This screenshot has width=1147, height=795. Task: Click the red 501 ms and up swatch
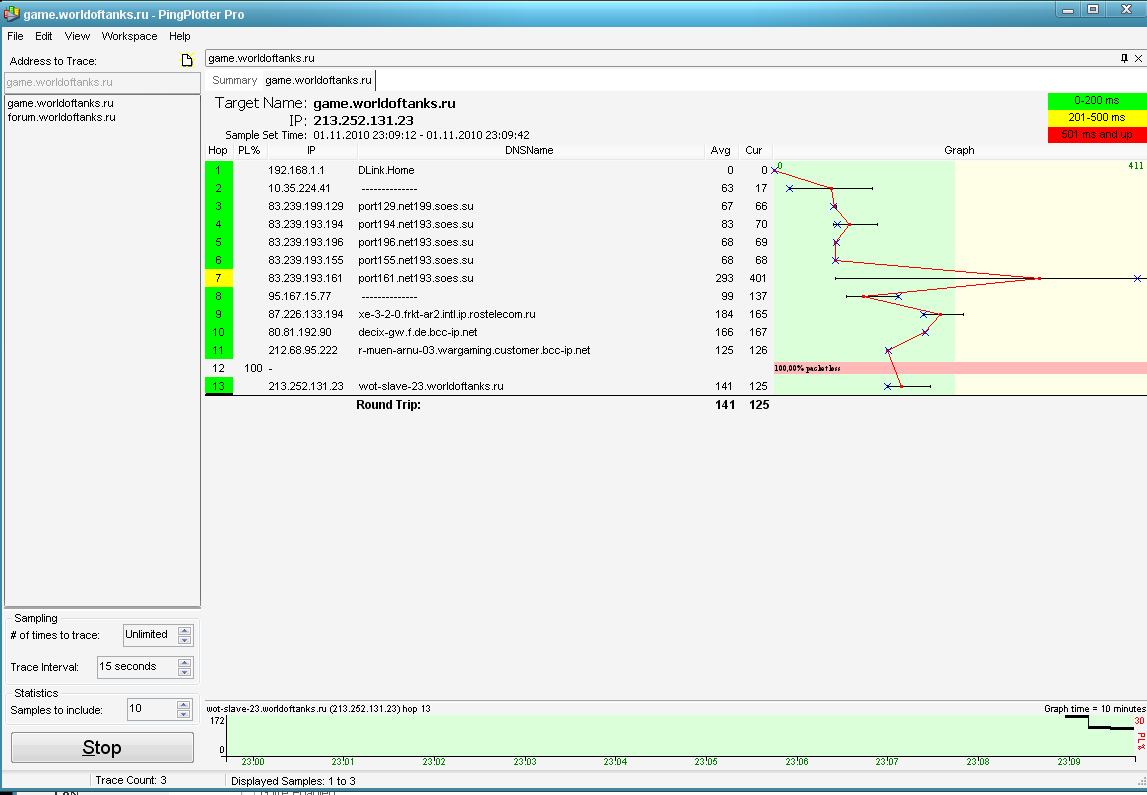pos(1096,135)
